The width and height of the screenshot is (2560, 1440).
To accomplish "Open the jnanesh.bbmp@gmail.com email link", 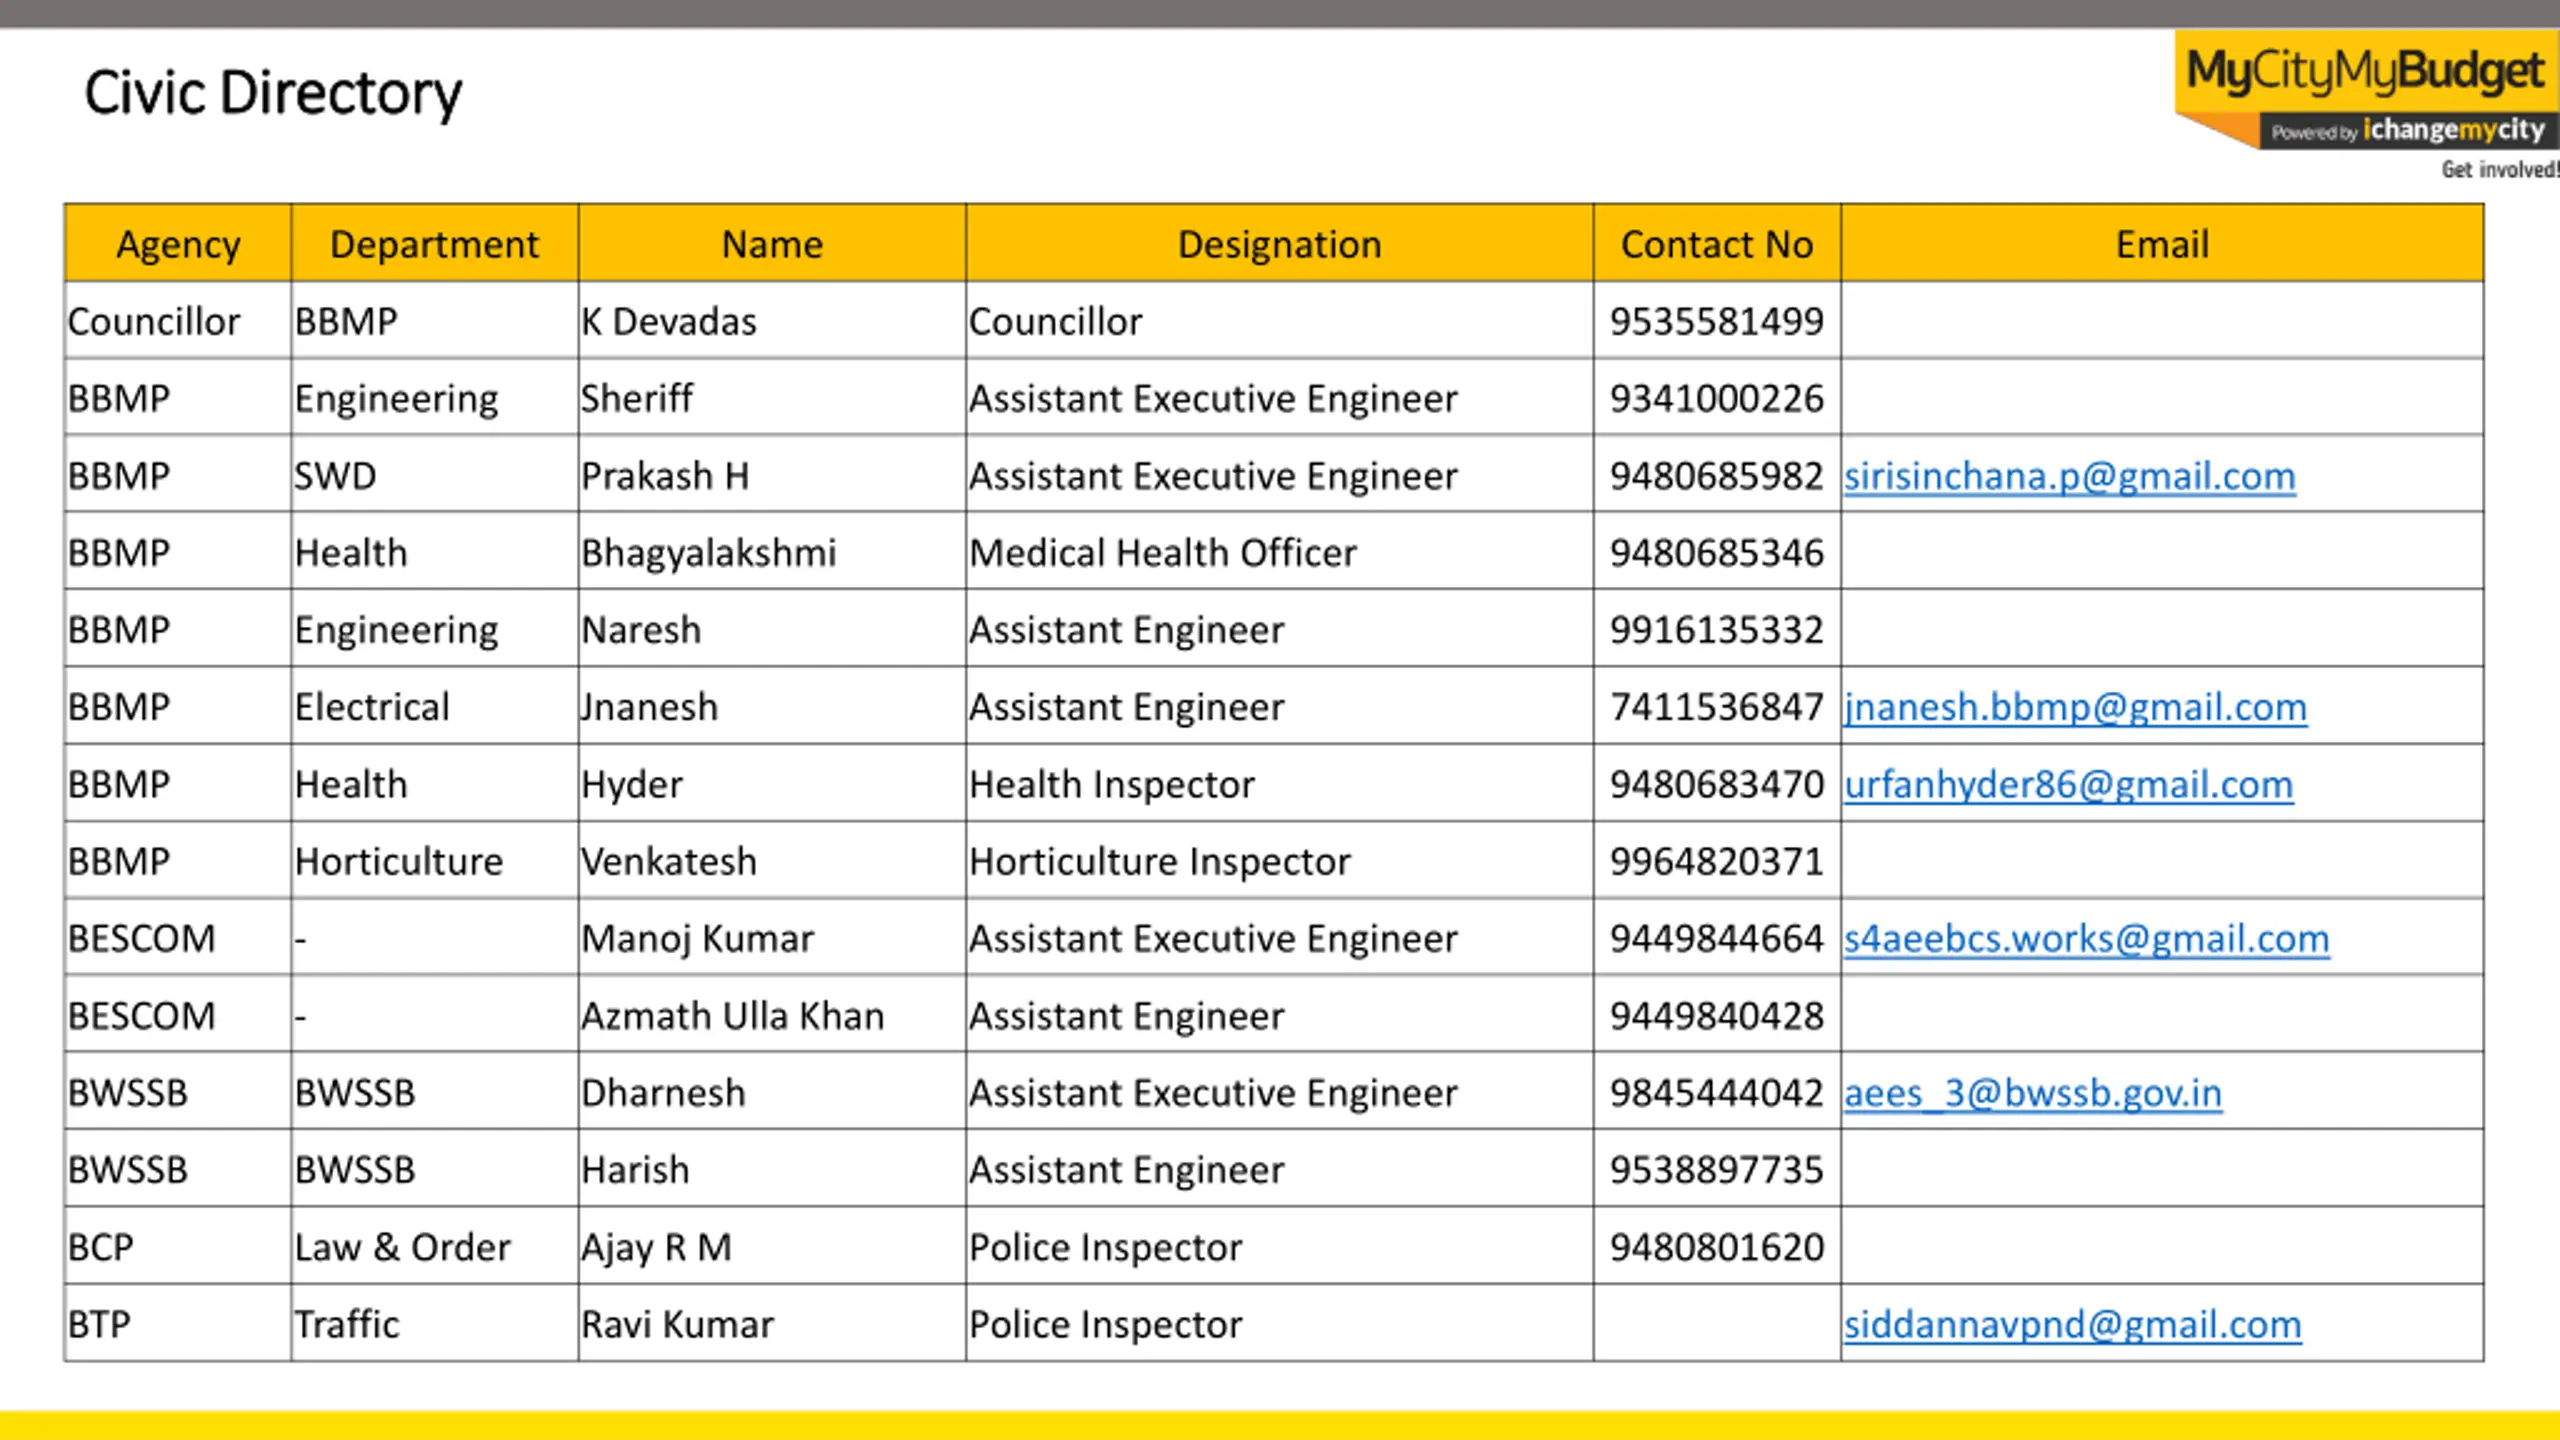I will coord(2075,707).
